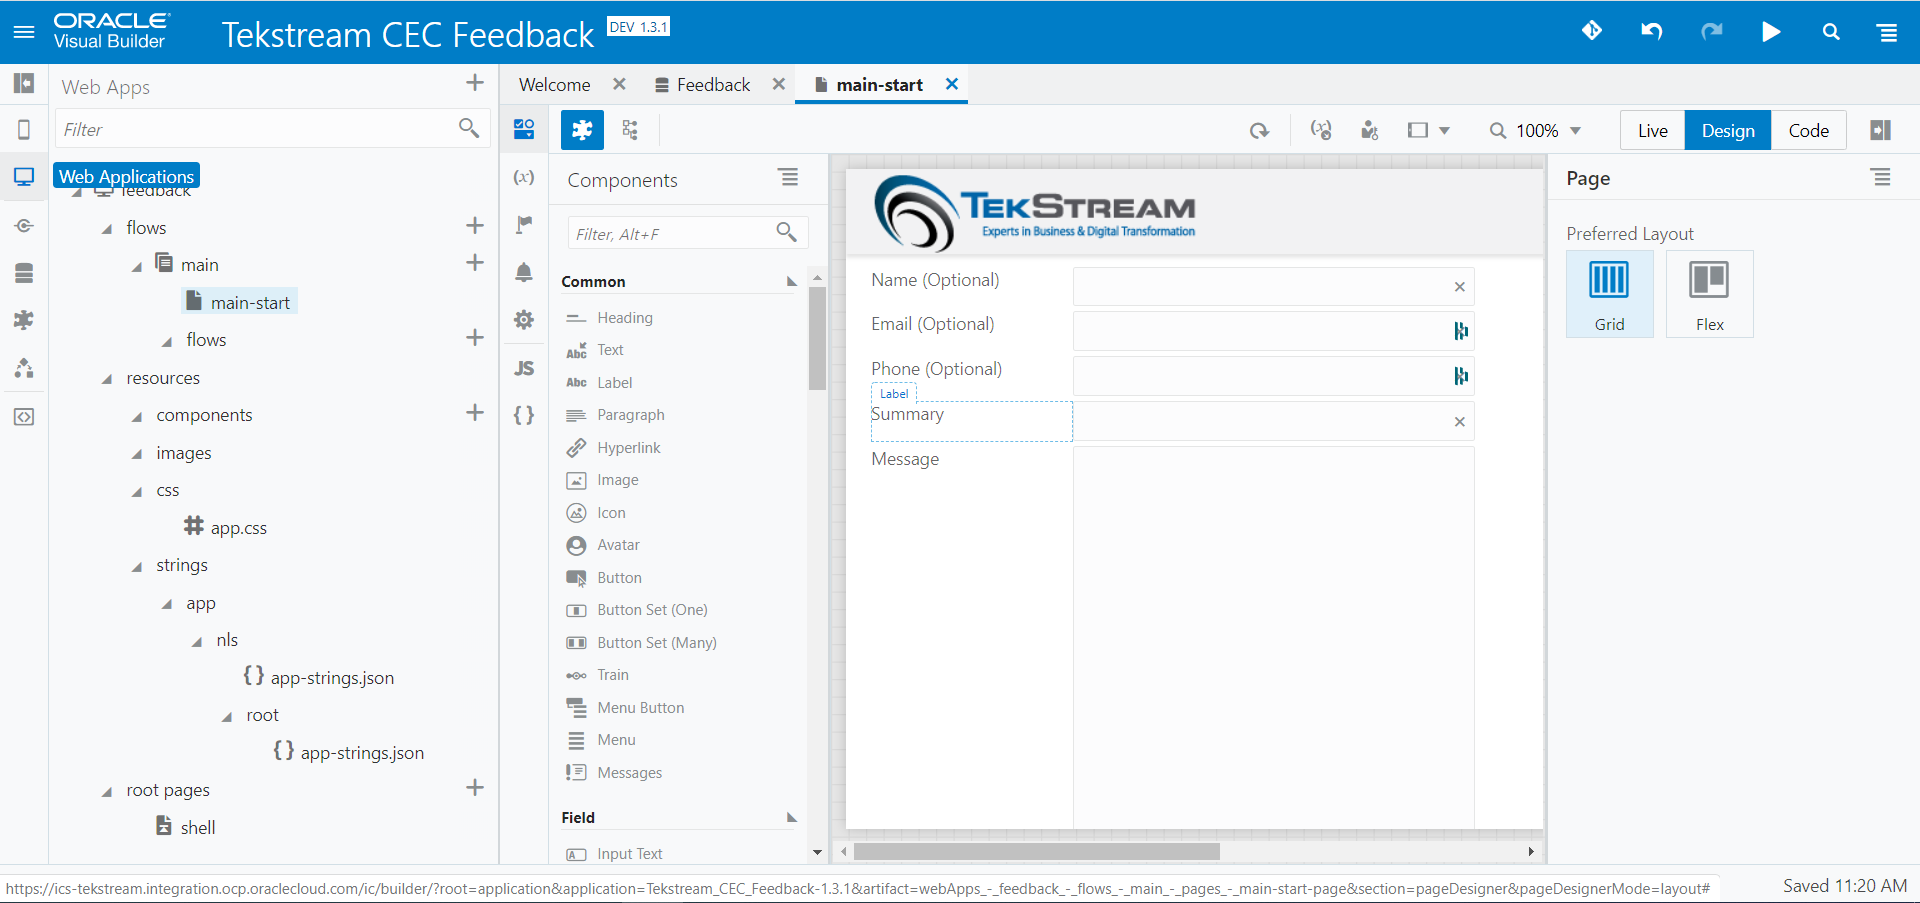The width and height of the screenshot is (1920, 903).
Task: Switch to Design mode
Action: tap(1728, 130)
